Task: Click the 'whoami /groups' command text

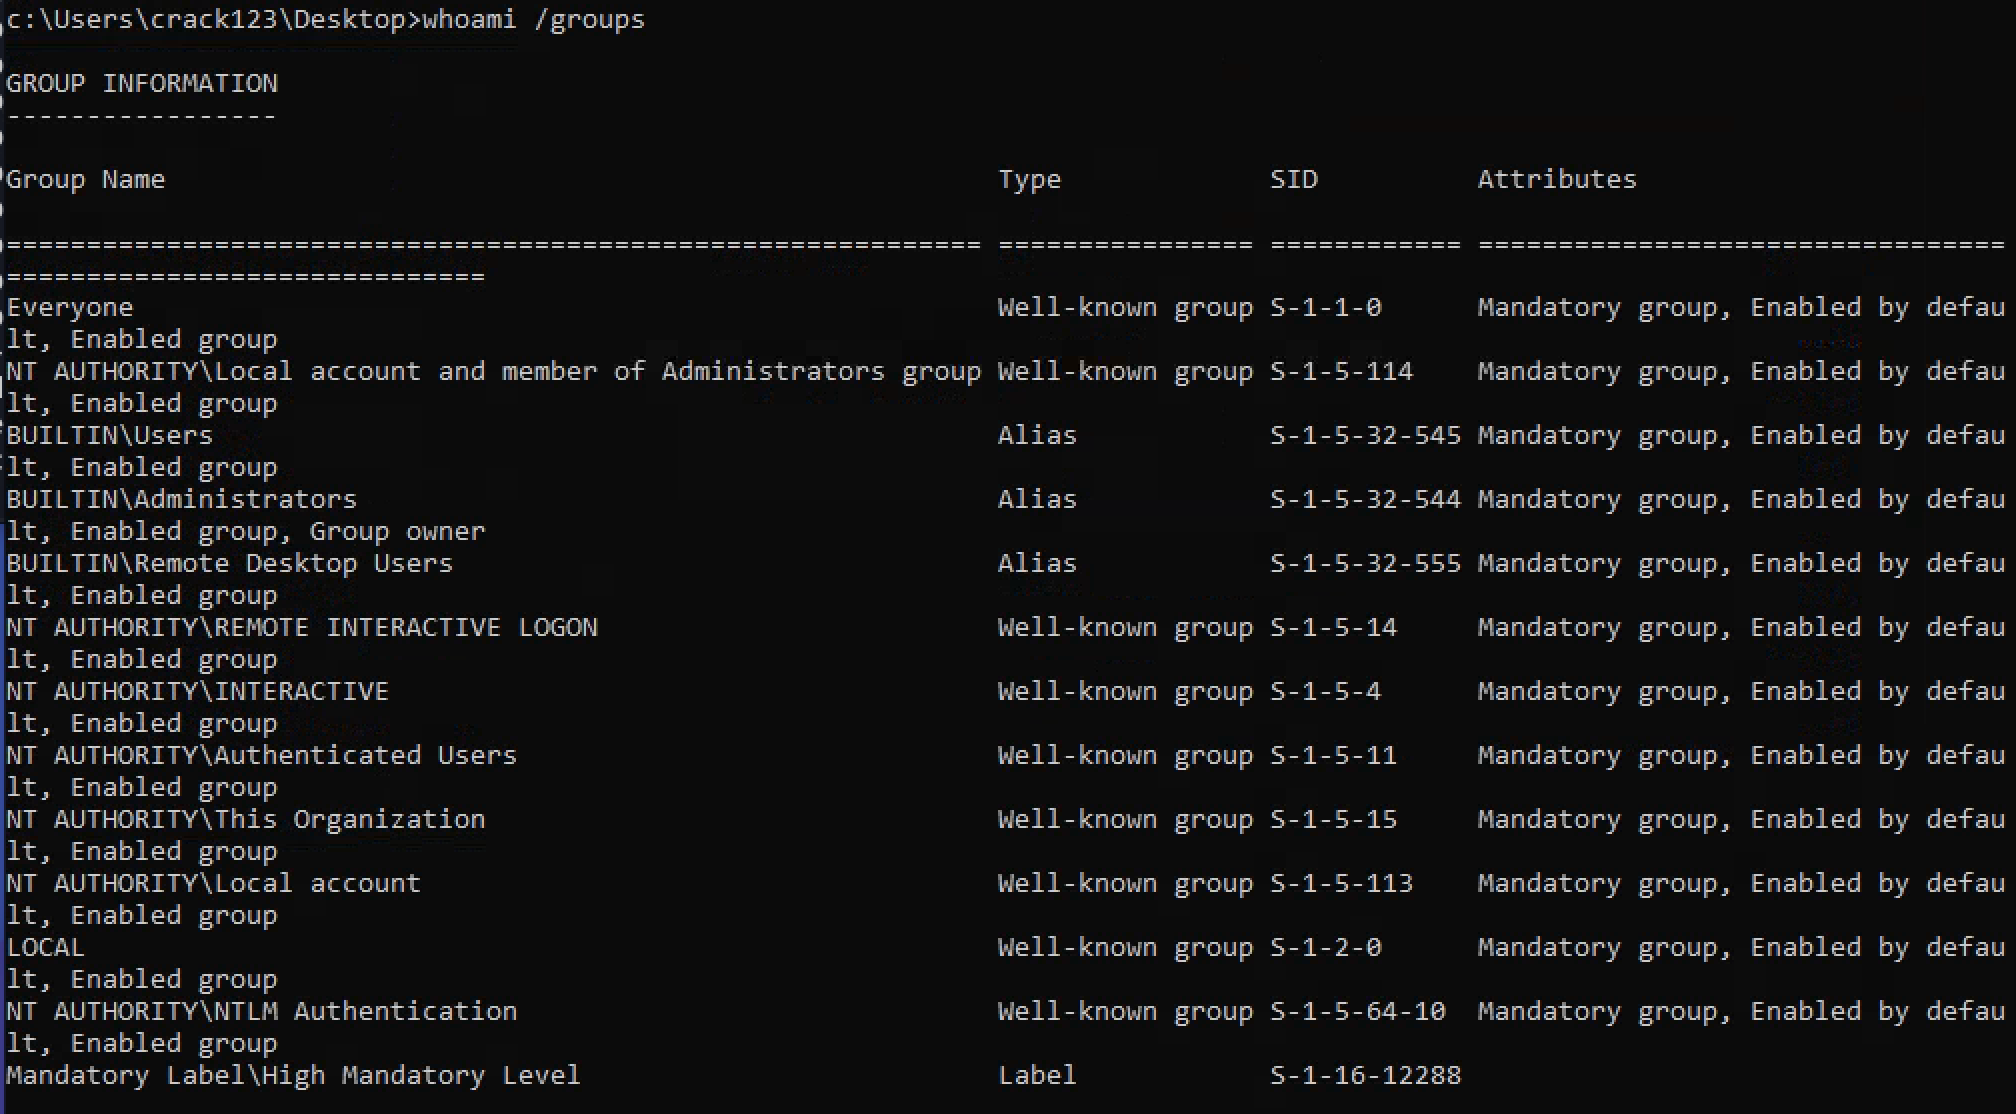Action: click(533, 19)
